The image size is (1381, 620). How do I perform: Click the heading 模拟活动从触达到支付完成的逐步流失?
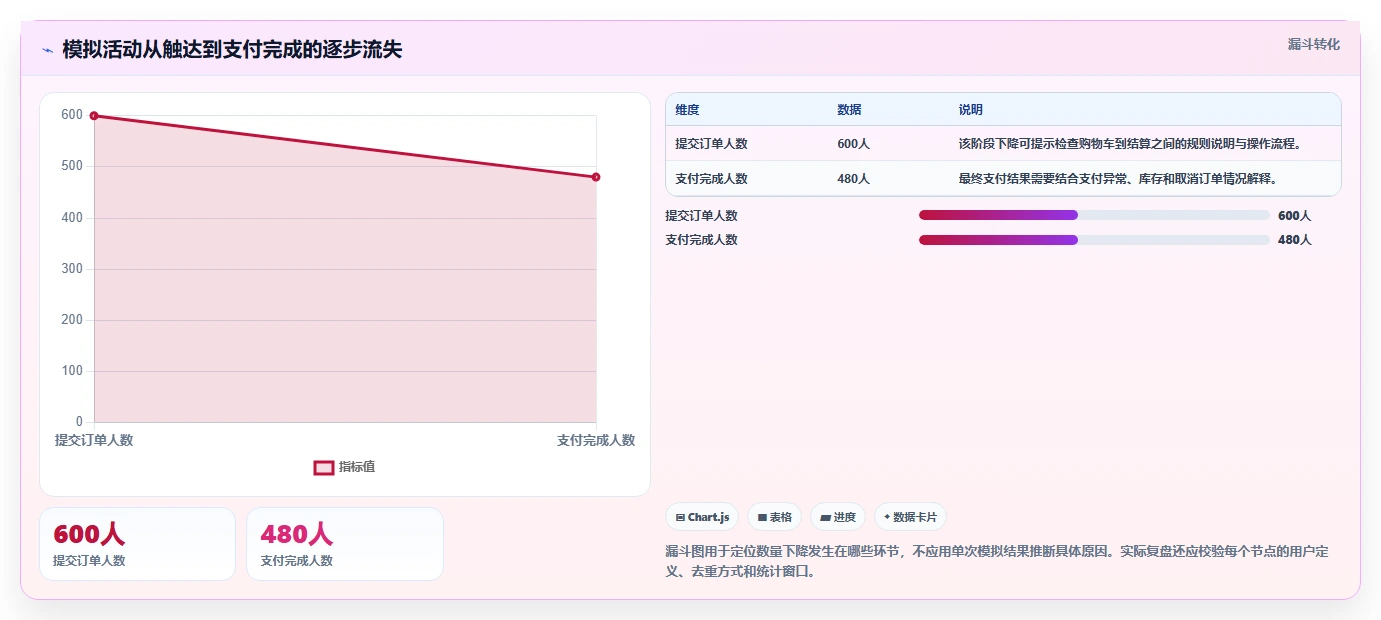(232, 50)
